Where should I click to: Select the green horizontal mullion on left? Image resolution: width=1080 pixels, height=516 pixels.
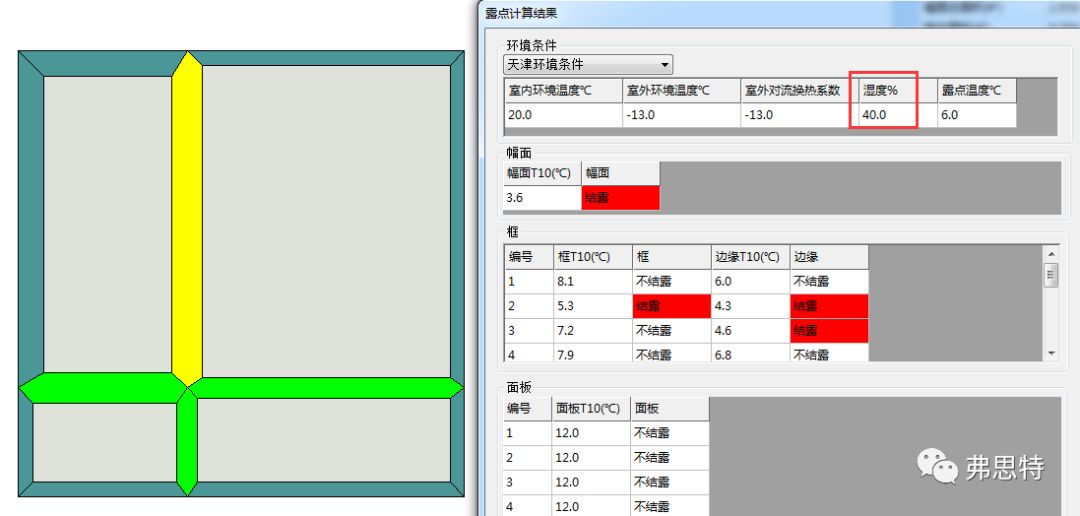coord(100,388)
